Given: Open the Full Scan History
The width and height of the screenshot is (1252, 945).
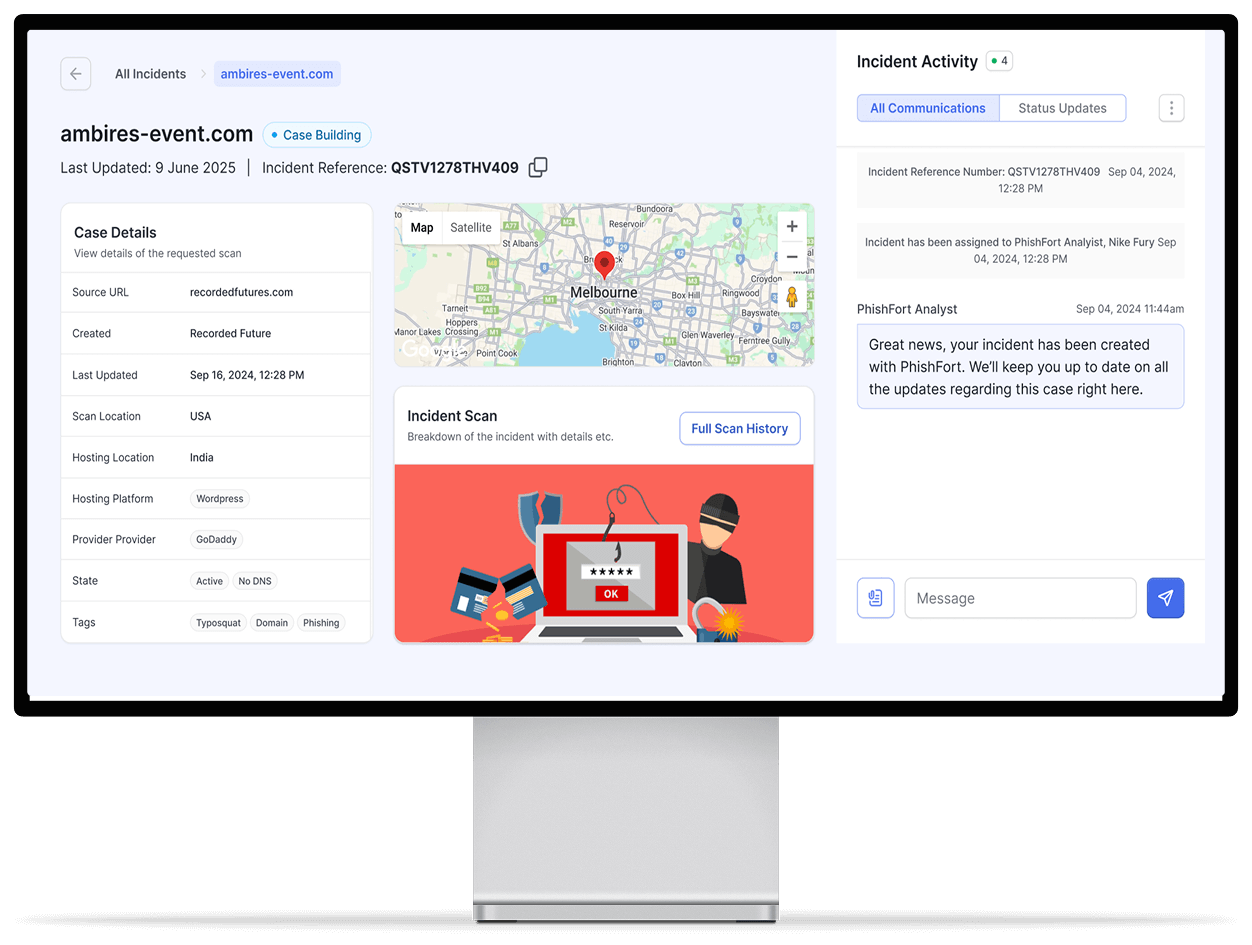Looking at the screenshot, I should pos(739,428).
